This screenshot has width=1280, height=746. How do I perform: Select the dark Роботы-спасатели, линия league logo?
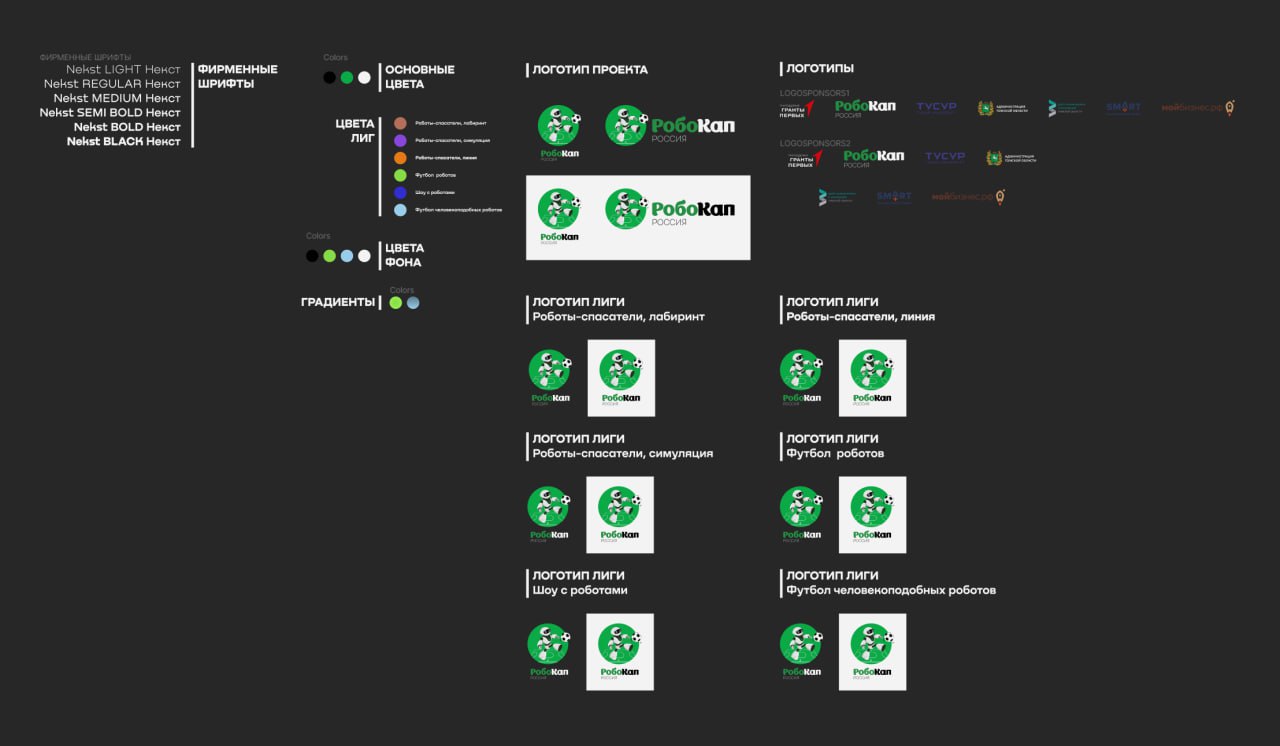tap(802, 378)
